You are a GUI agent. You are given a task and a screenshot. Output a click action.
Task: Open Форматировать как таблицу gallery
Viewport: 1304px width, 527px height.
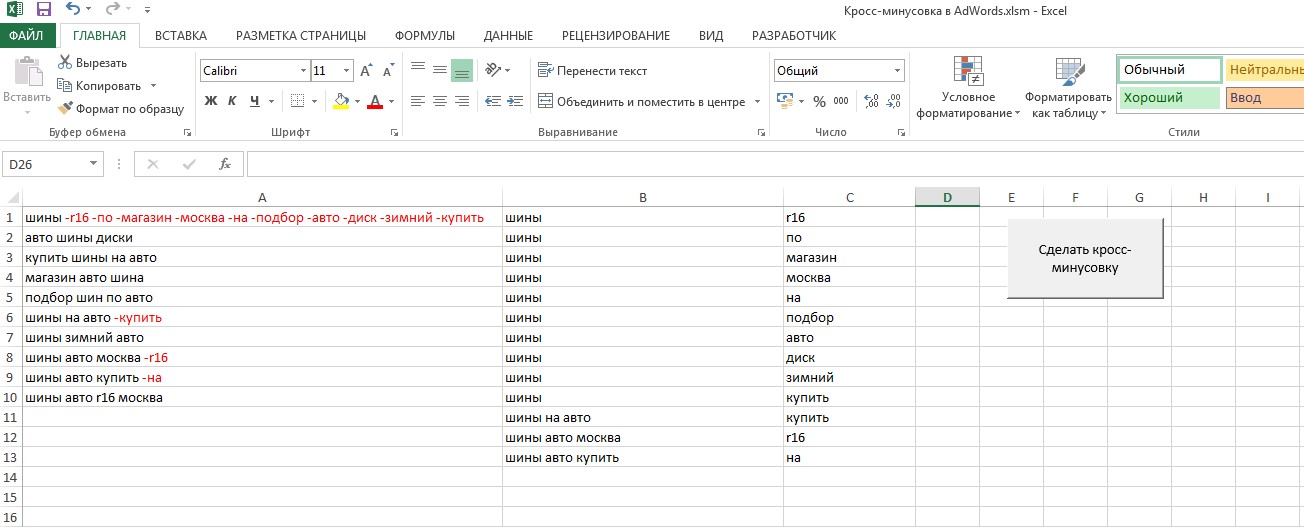(x=1068, y=88)
